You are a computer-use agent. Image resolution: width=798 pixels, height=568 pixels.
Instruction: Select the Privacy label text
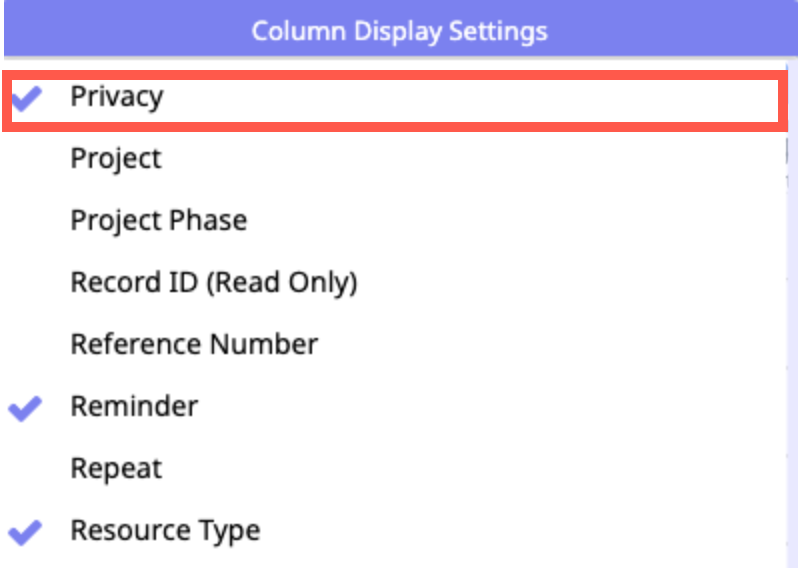point(116,97)
